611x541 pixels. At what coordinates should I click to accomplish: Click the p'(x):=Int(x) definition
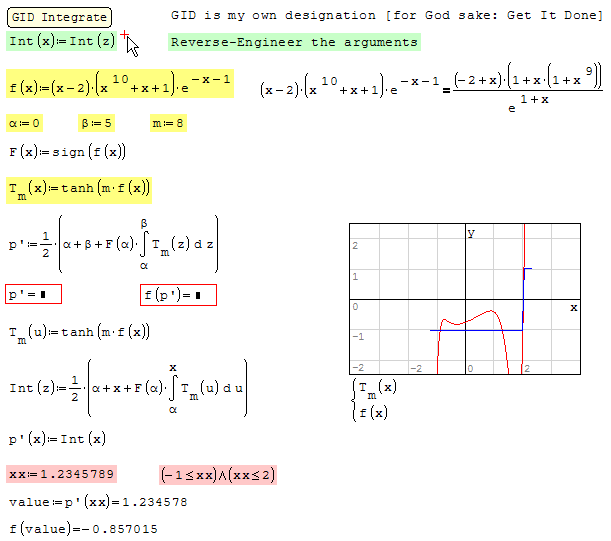pyautogui.click(x=57, y=439)
